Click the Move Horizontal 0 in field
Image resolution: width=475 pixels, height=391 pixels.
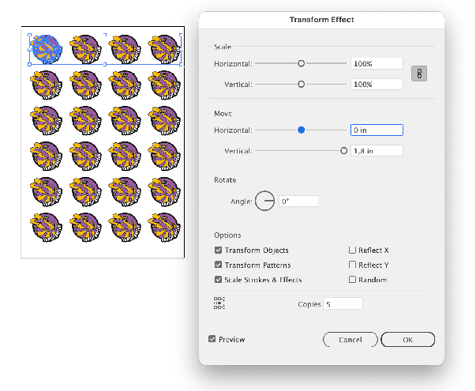[377, 130]
